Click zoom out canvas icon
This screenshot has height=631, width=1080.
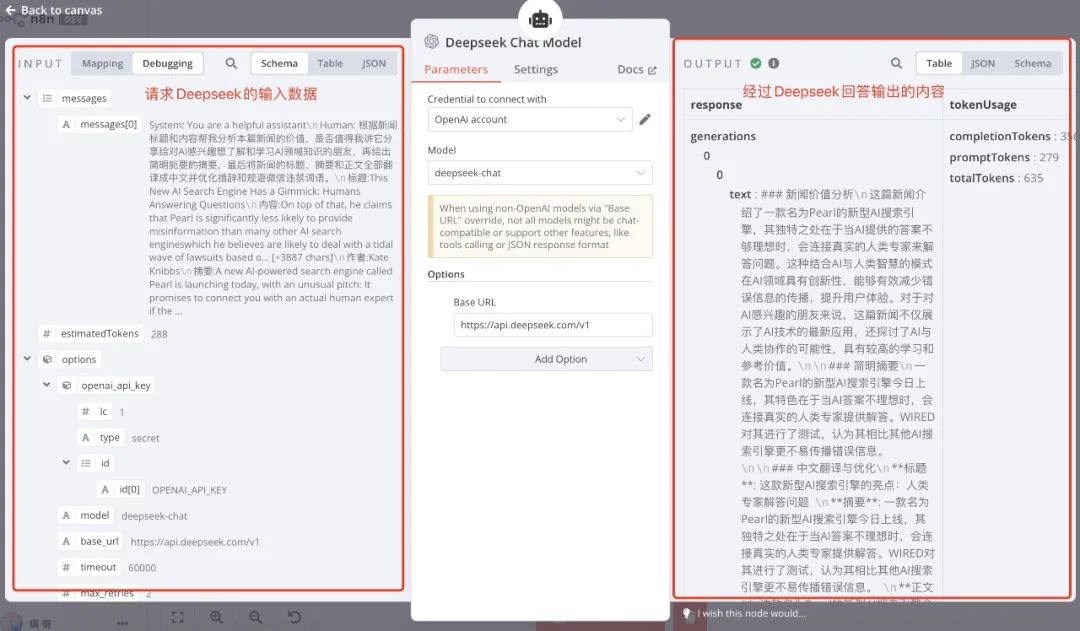(255, 617)
